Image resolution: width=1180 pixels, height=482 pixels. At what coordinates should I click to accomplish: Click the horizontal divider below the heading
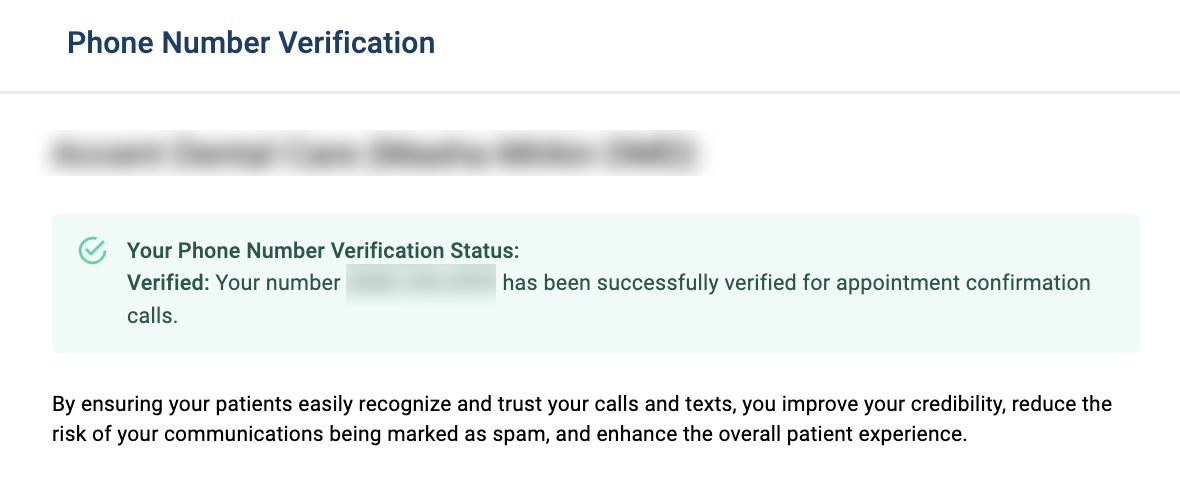(590, 93)
